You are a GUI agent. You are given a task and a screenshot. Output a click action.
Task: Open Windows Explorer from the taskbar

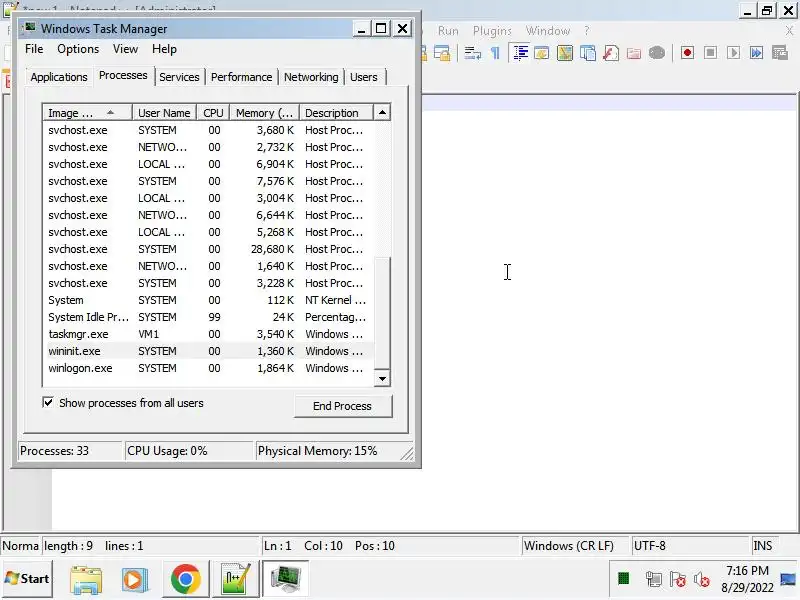pyautogui.click(x=86, y=579)
